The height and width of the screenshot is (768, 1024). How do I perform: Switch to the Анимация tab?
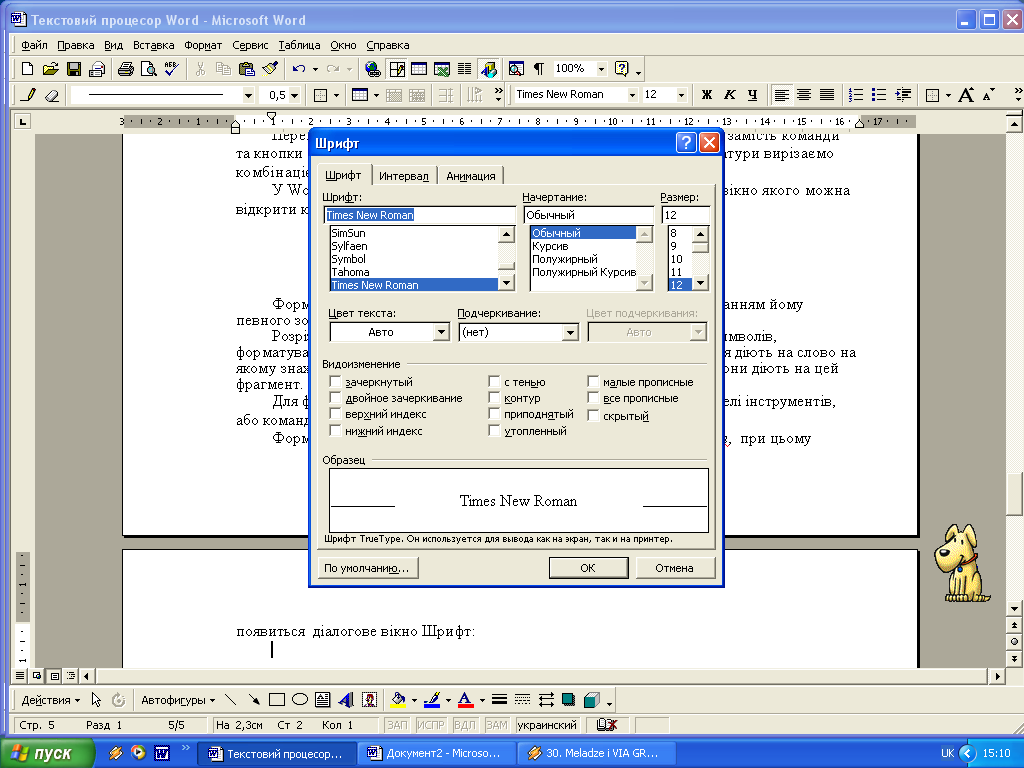[x=471, y=176]
